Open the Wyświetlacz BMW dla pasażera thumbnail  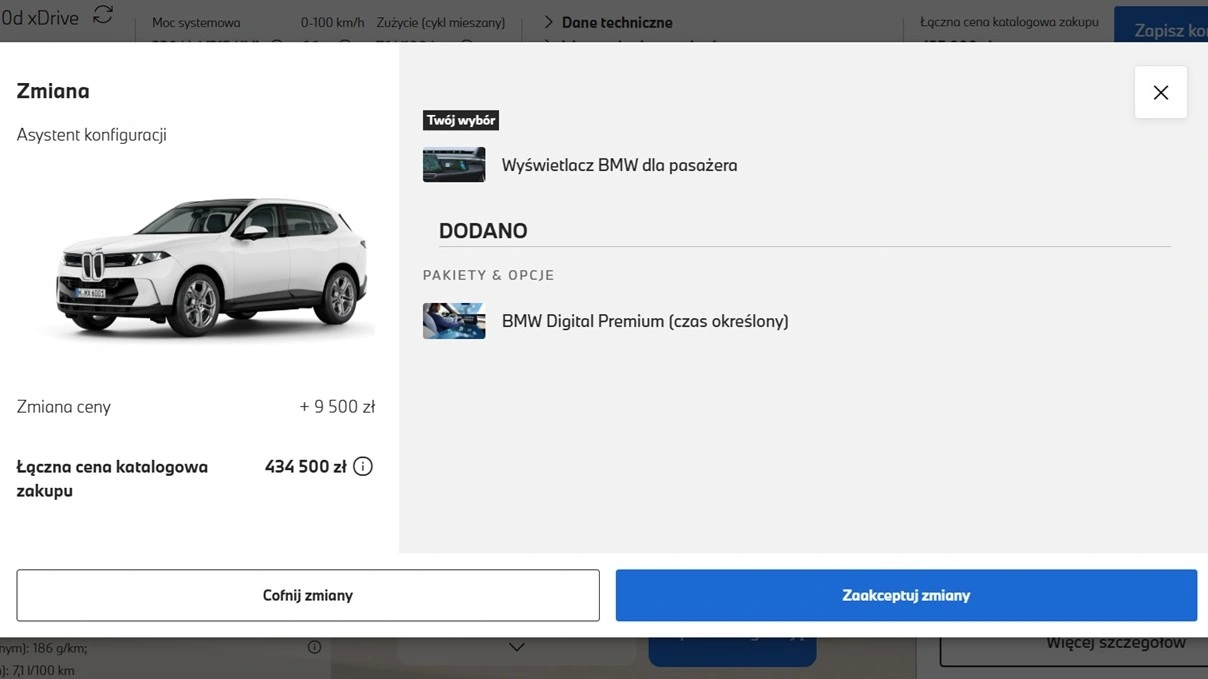click(454, 165)
